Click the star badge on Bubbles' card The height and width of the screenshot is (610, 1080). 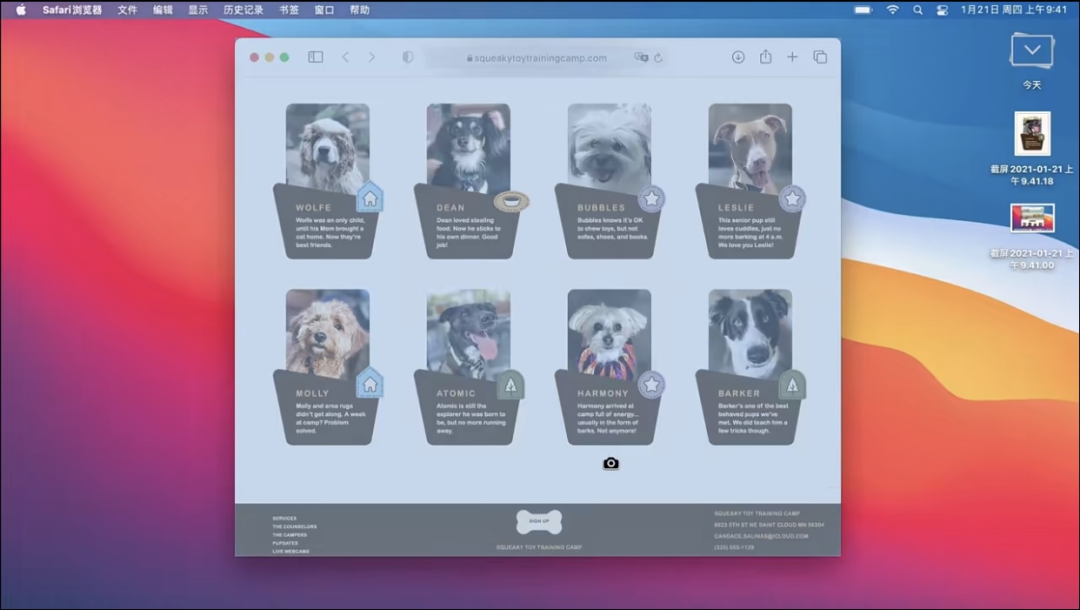(x=651, y=199)
